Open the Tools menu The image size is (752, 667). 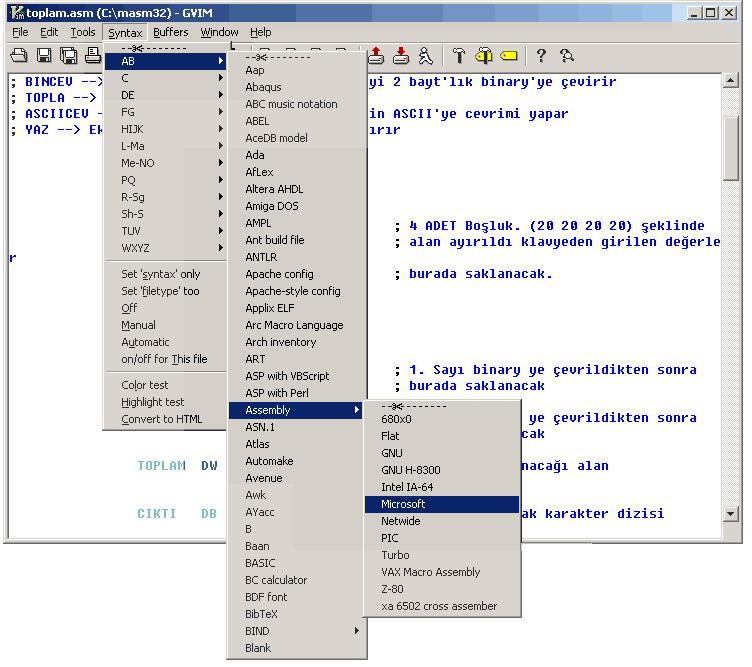(x=83, y=32)
